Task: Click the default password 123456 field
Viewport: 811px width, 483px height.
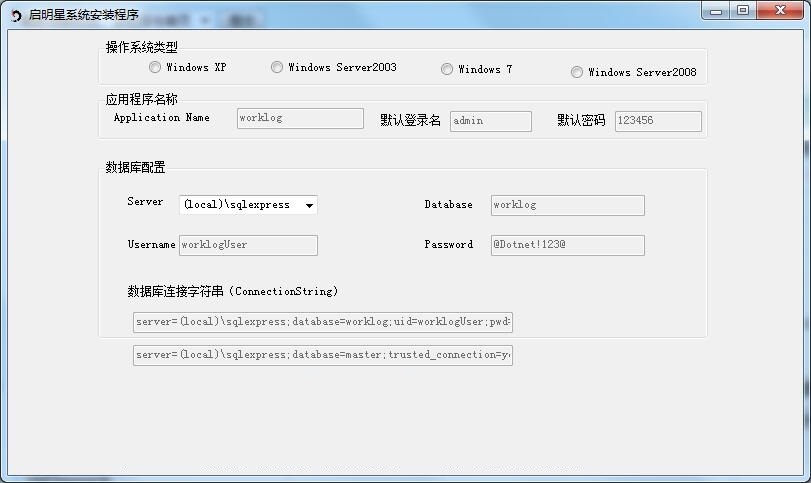Action: pyautogui.click(x=658, y=121)
